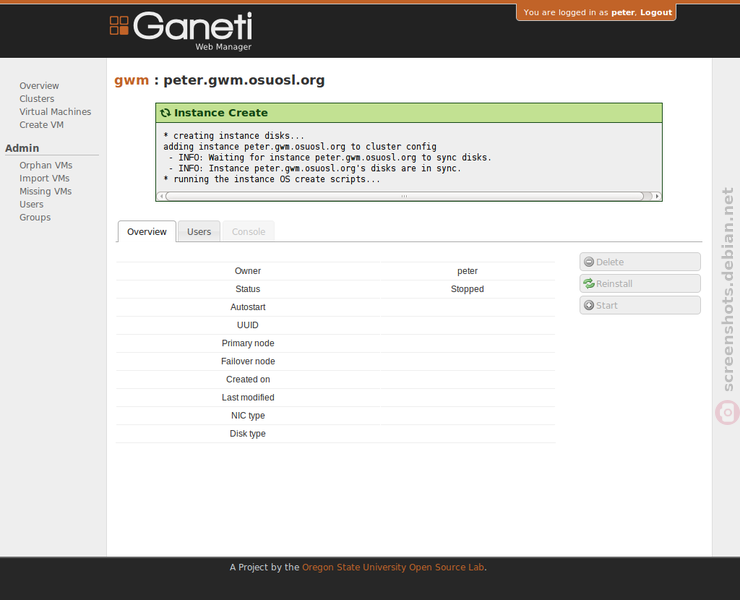
Task: Open the Overview sidebar link
Action: 39,85
